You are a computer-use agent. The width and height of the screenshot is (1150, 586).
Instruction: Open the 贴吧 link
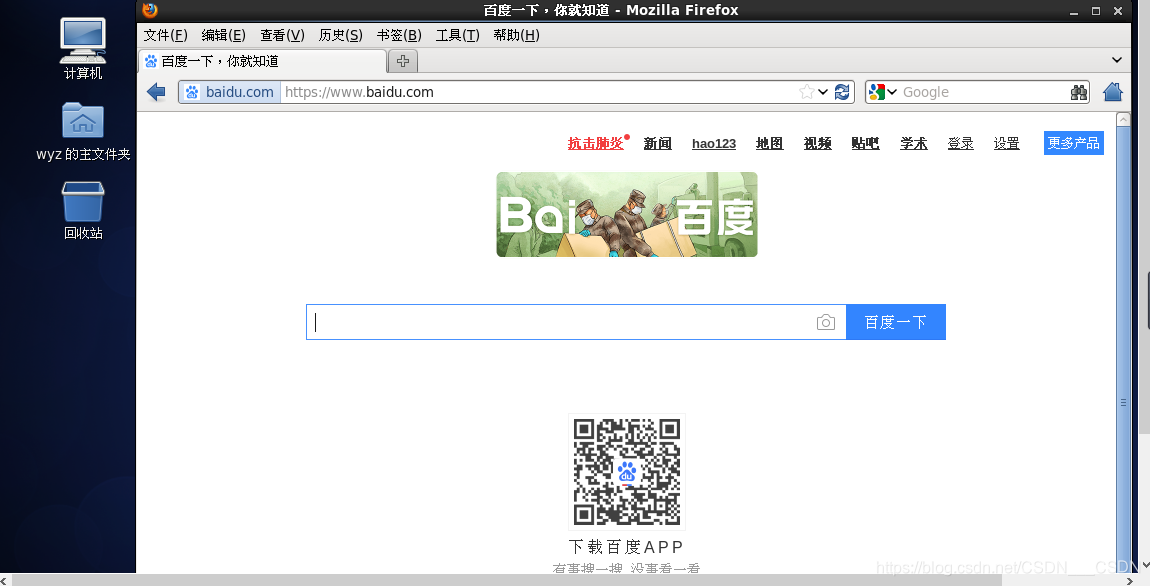point(865,143)
